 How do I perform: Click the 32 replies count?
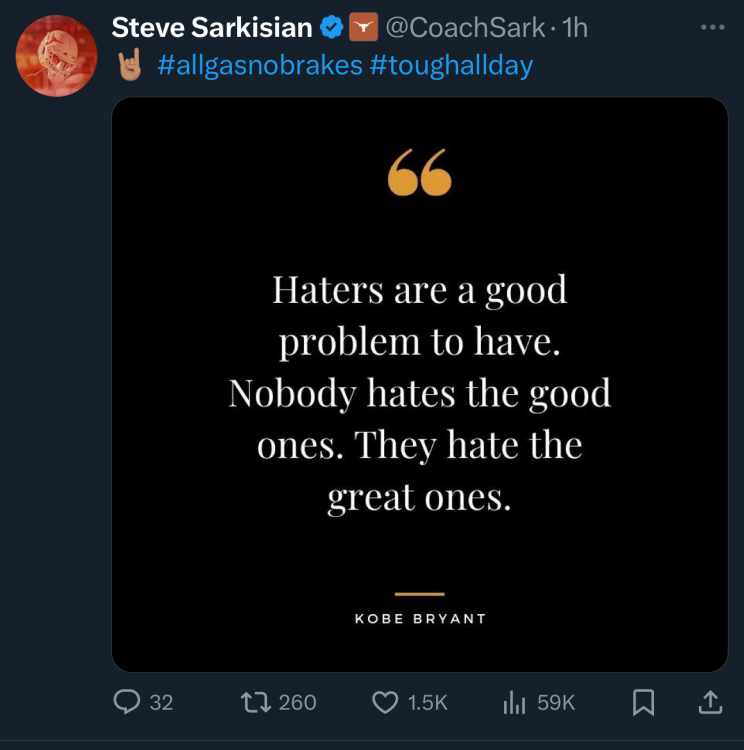coord(161,703)
